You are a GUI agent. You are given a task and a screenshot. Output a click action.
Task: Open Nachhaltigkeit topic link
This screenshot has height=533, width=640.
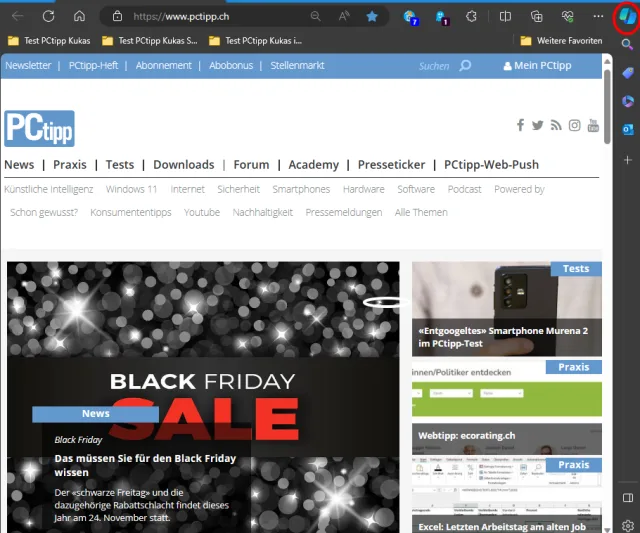coord(262,212)
